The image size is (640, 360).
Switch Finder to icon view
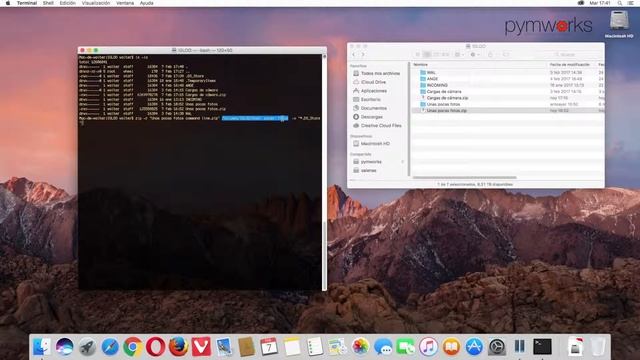tap(418, 54)
